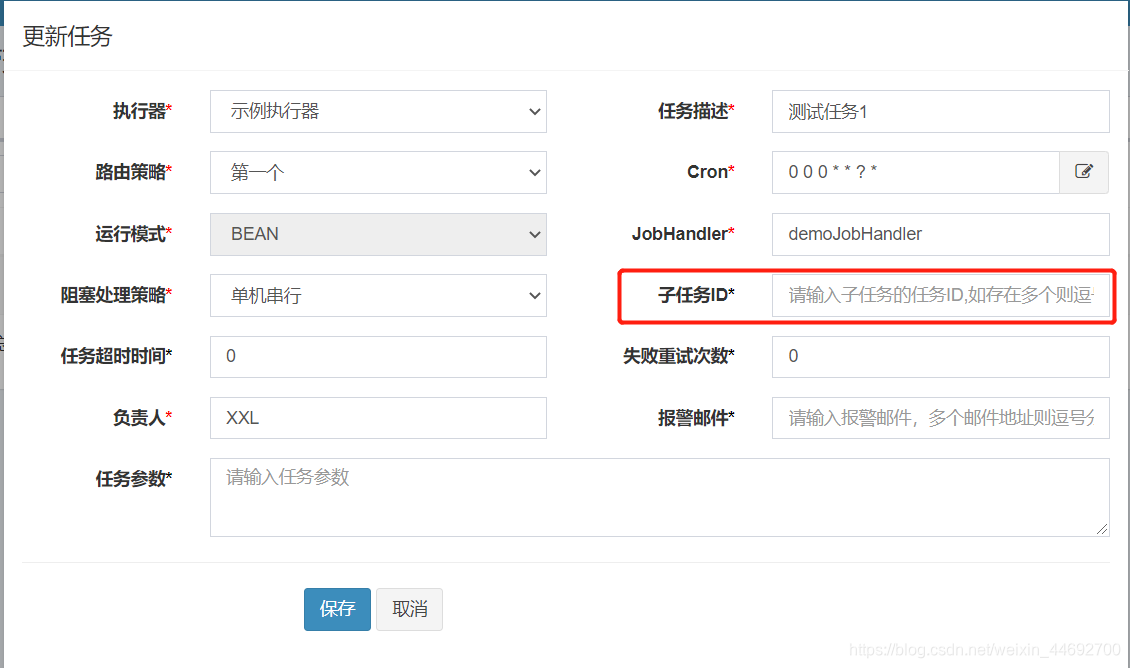Image resolution: width=1130 pixels, height=668 pixels.
Task: Focus the Cron expression input field
Action: coord(916,172)
